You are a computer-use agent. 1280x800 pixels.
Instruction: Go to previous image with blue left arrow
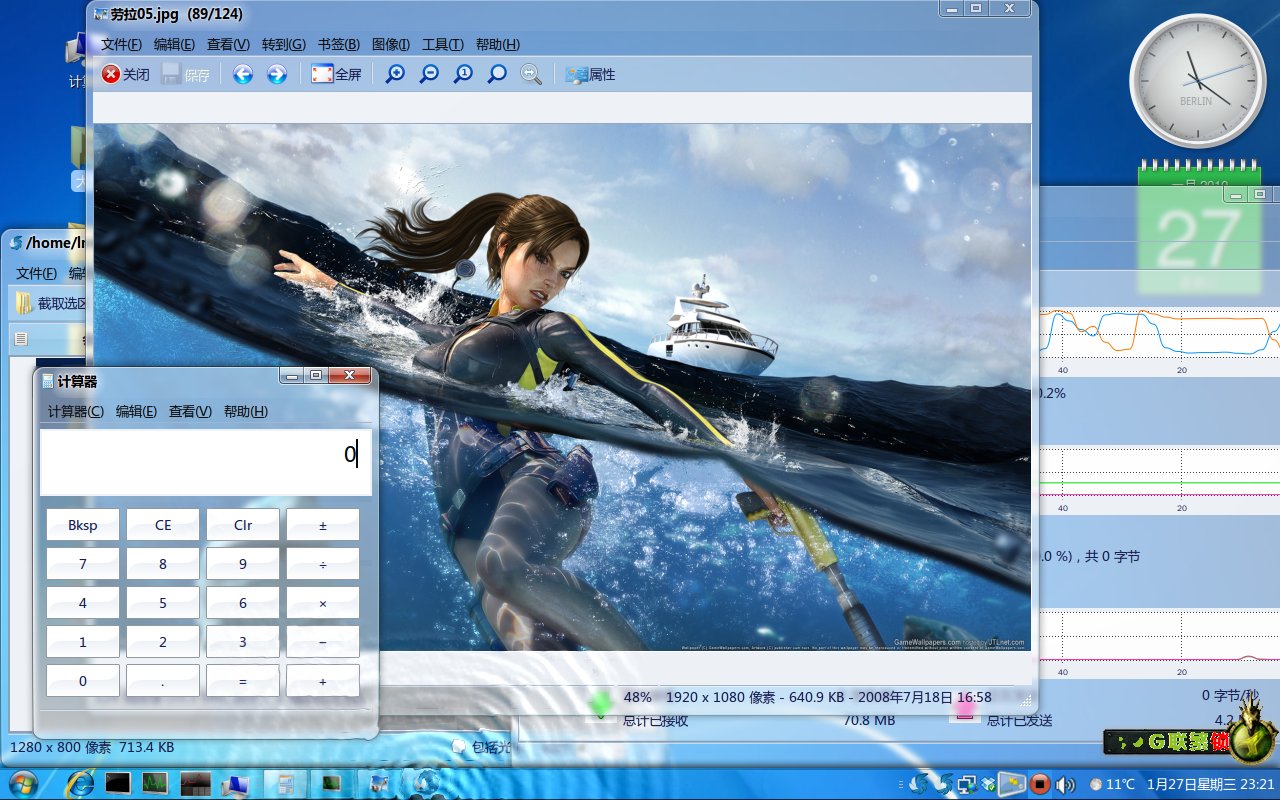click(243, 74)
